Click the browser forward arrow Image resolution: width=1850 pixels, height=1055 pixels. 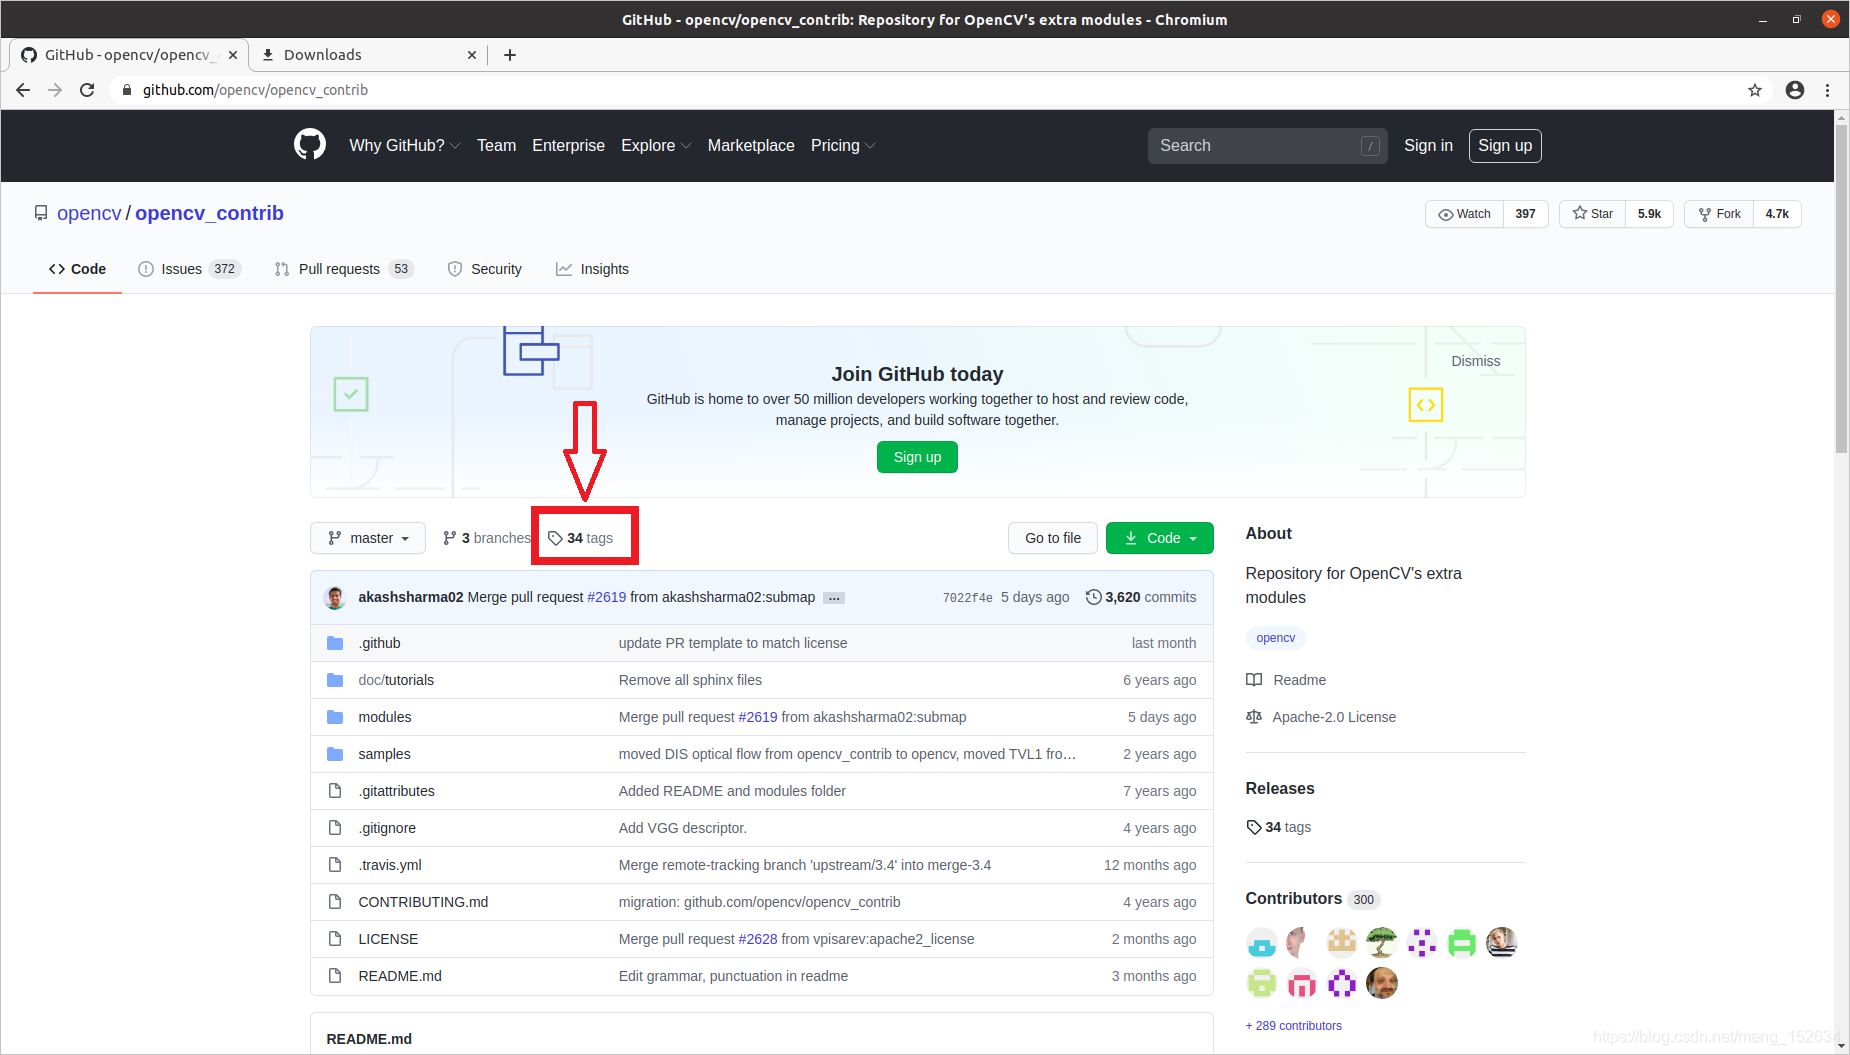(55, 90)
